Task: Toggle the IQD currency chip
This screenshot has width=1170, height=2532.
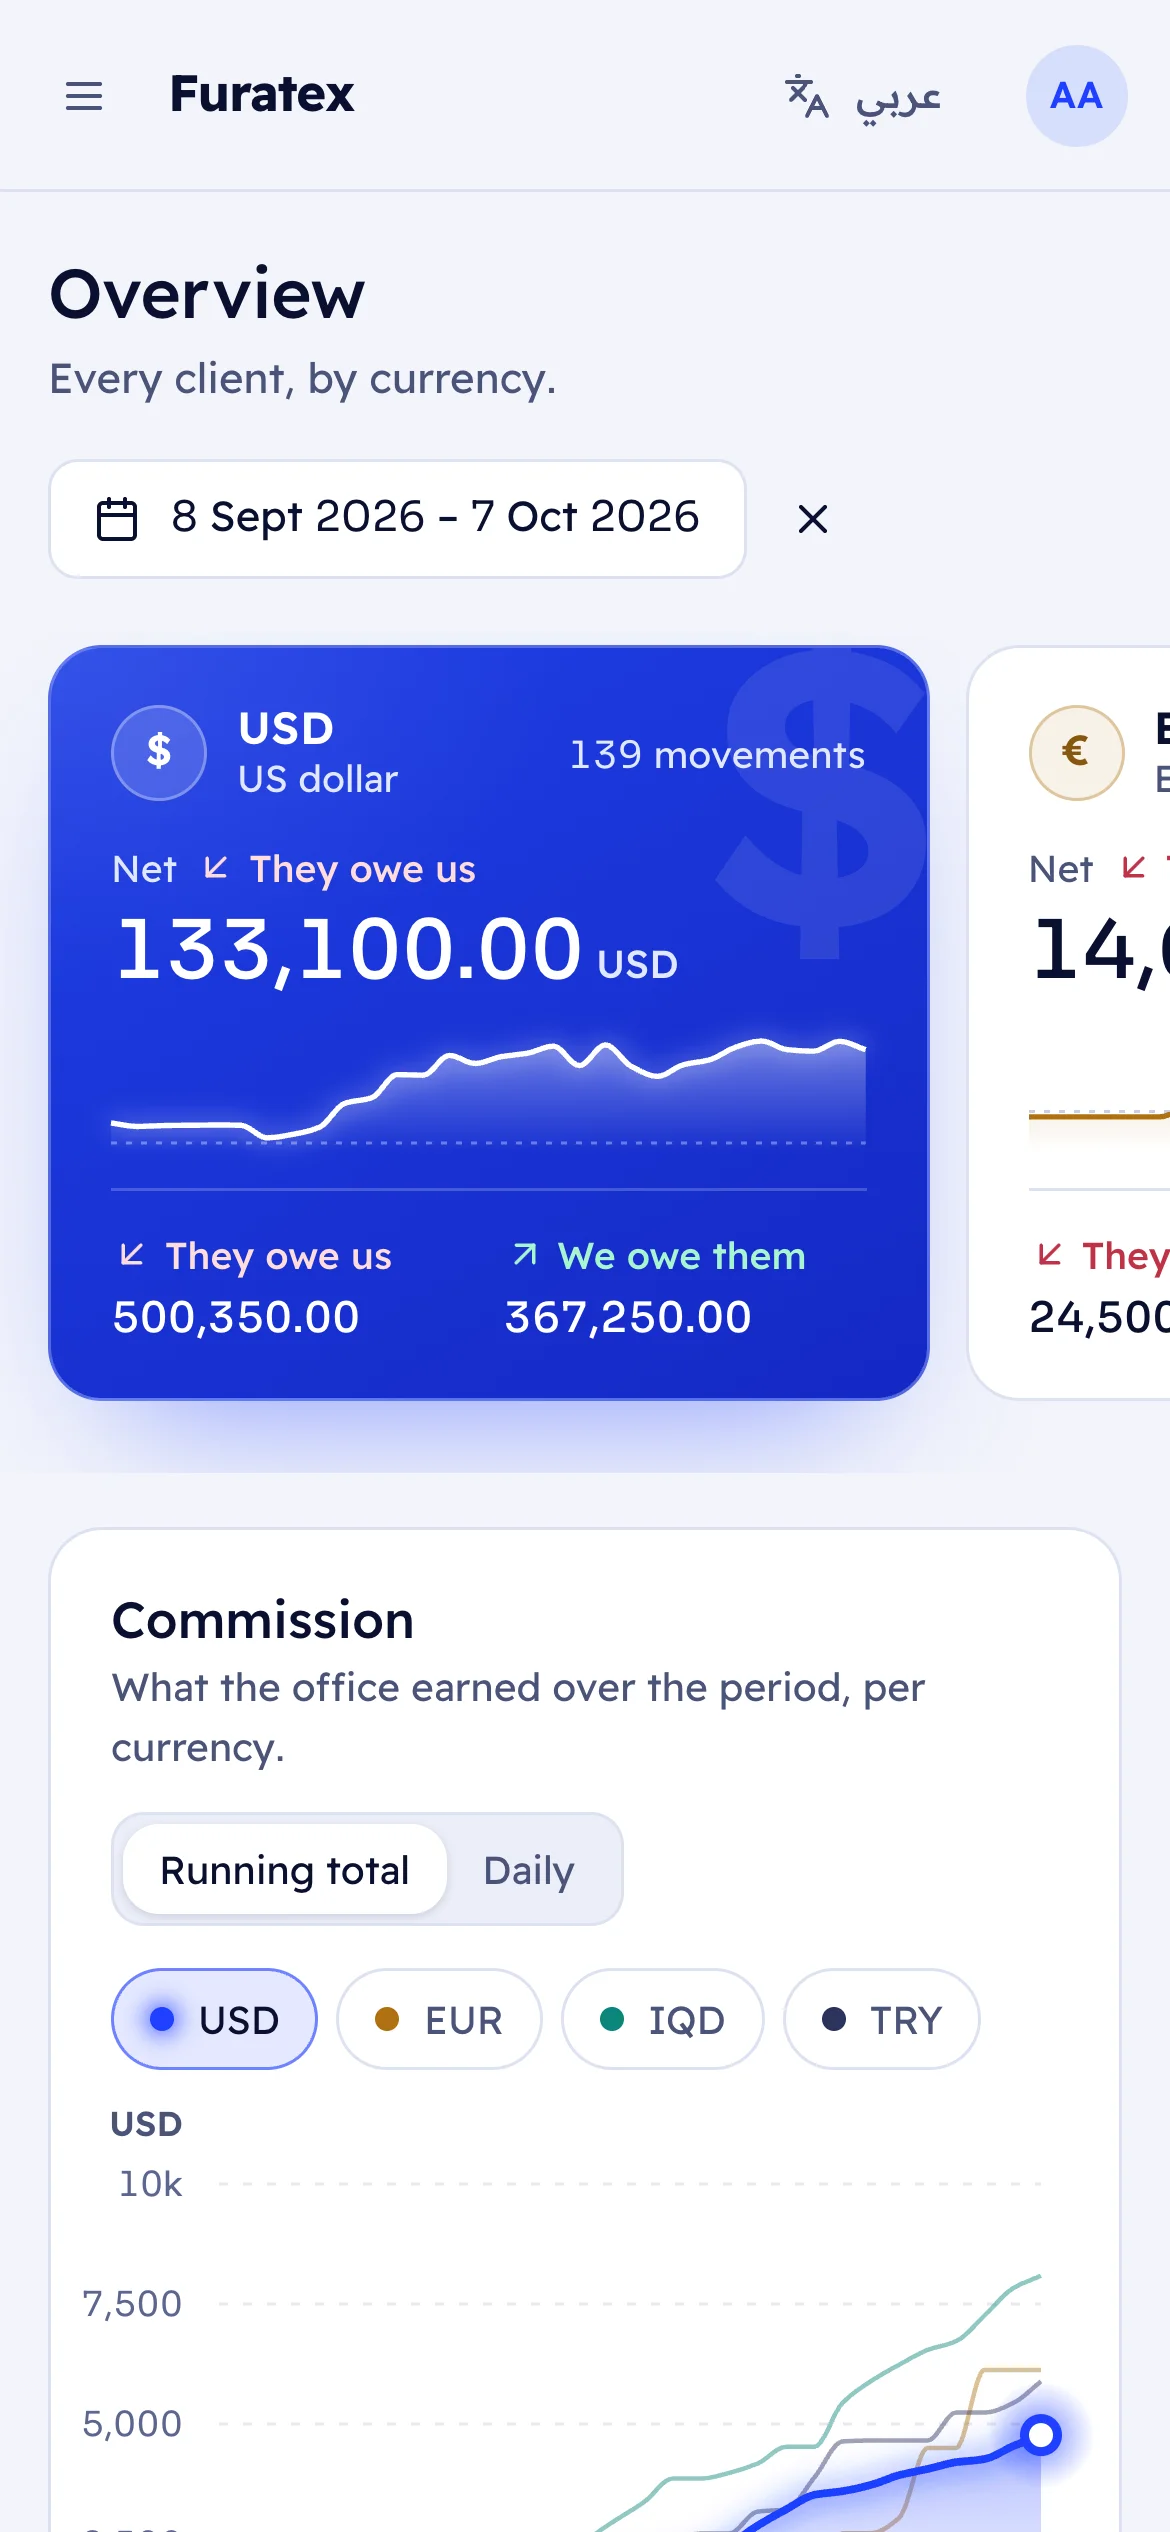Action: coord(662,2019)
